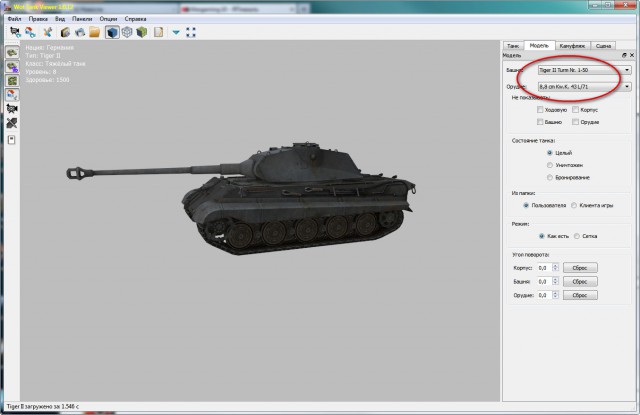Reset Орудие rotation with Сброс button
Screen dimensions: 640x415
pyautogui.click(x=580, y=295)
